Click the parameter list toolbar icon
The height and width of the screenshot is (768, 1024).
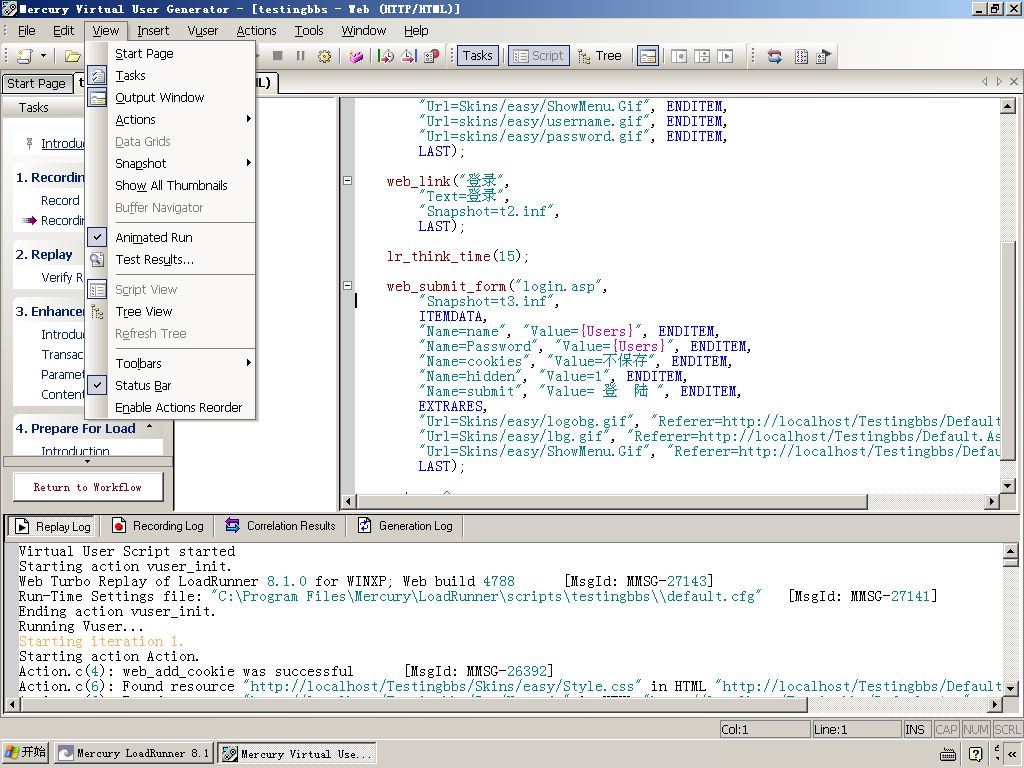[801, 56]
